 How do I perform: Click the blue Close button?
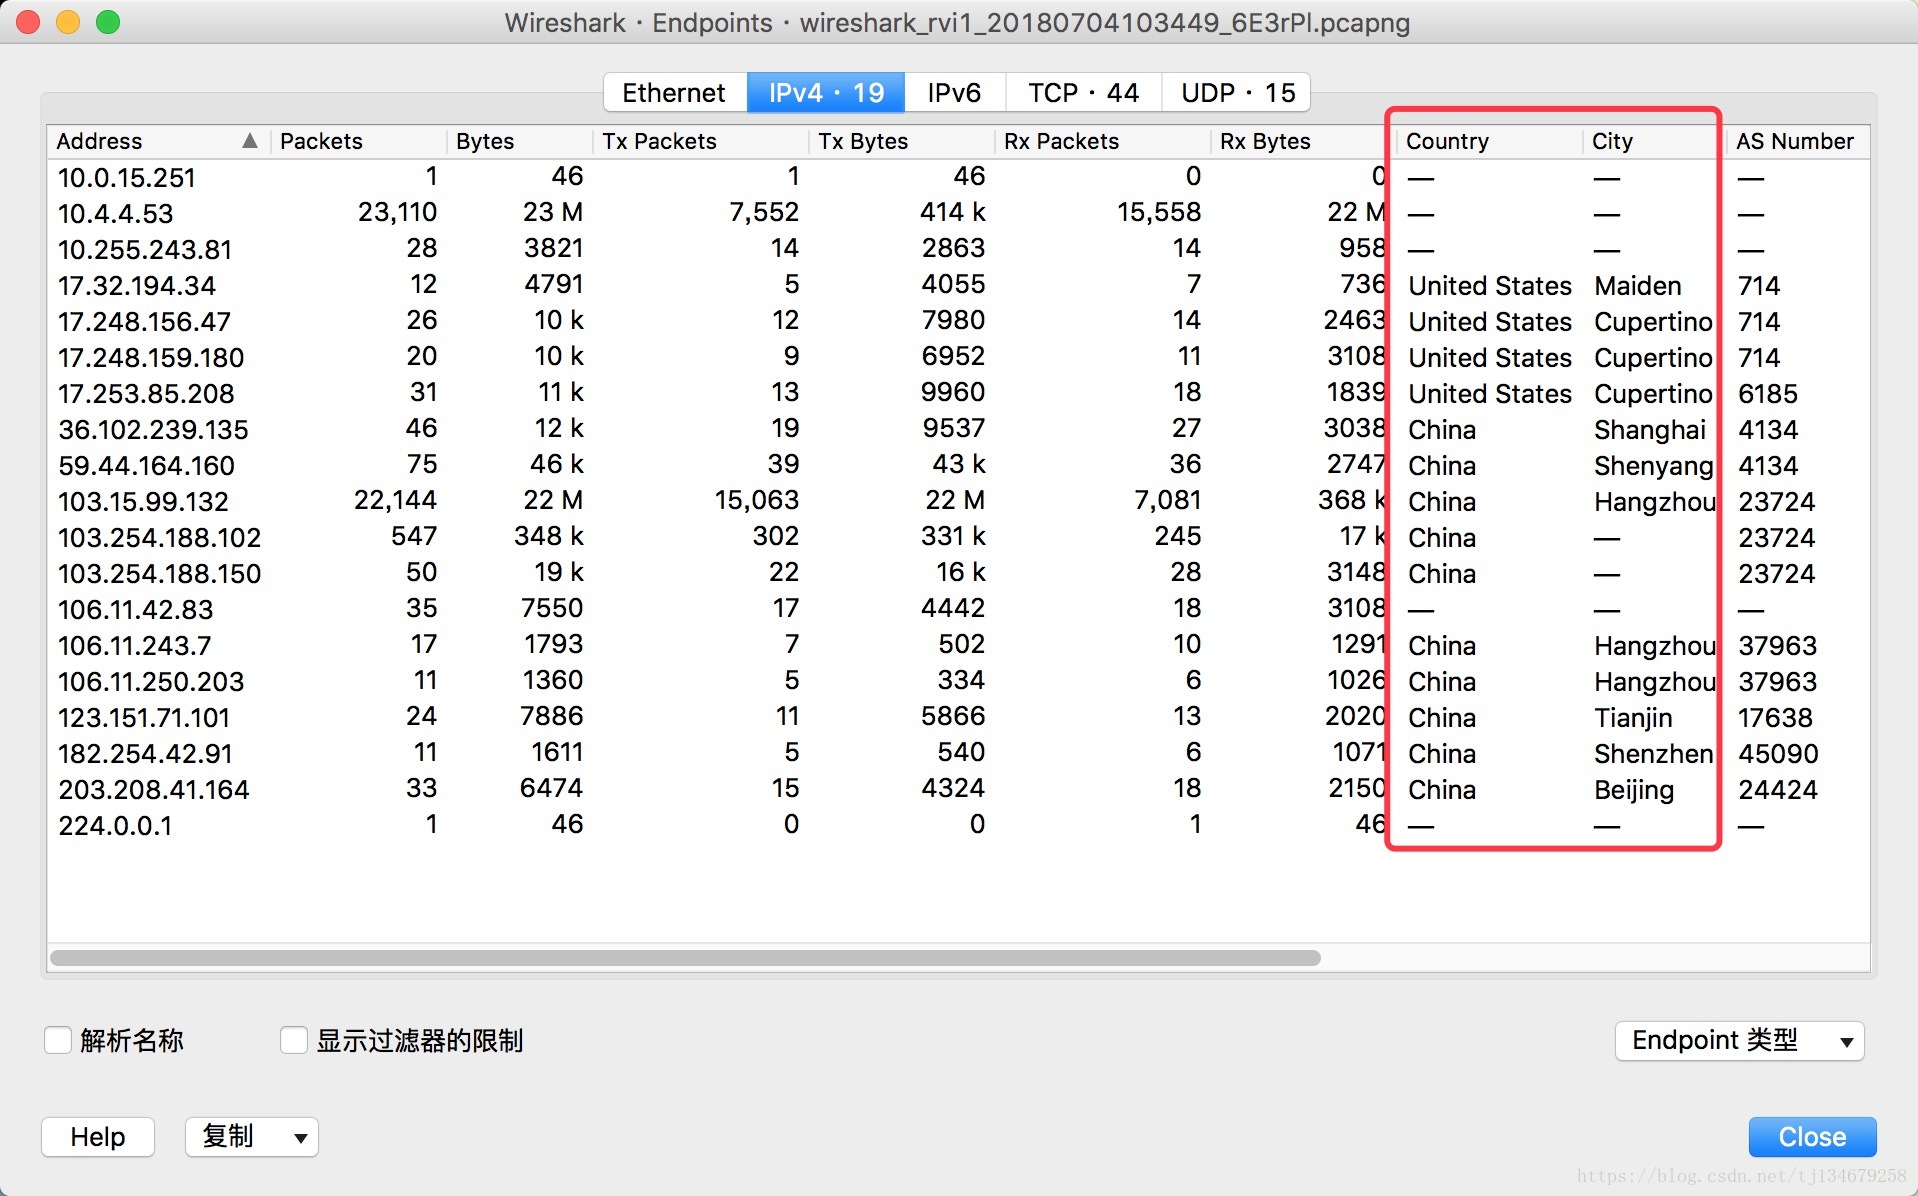[1812, 1137]
